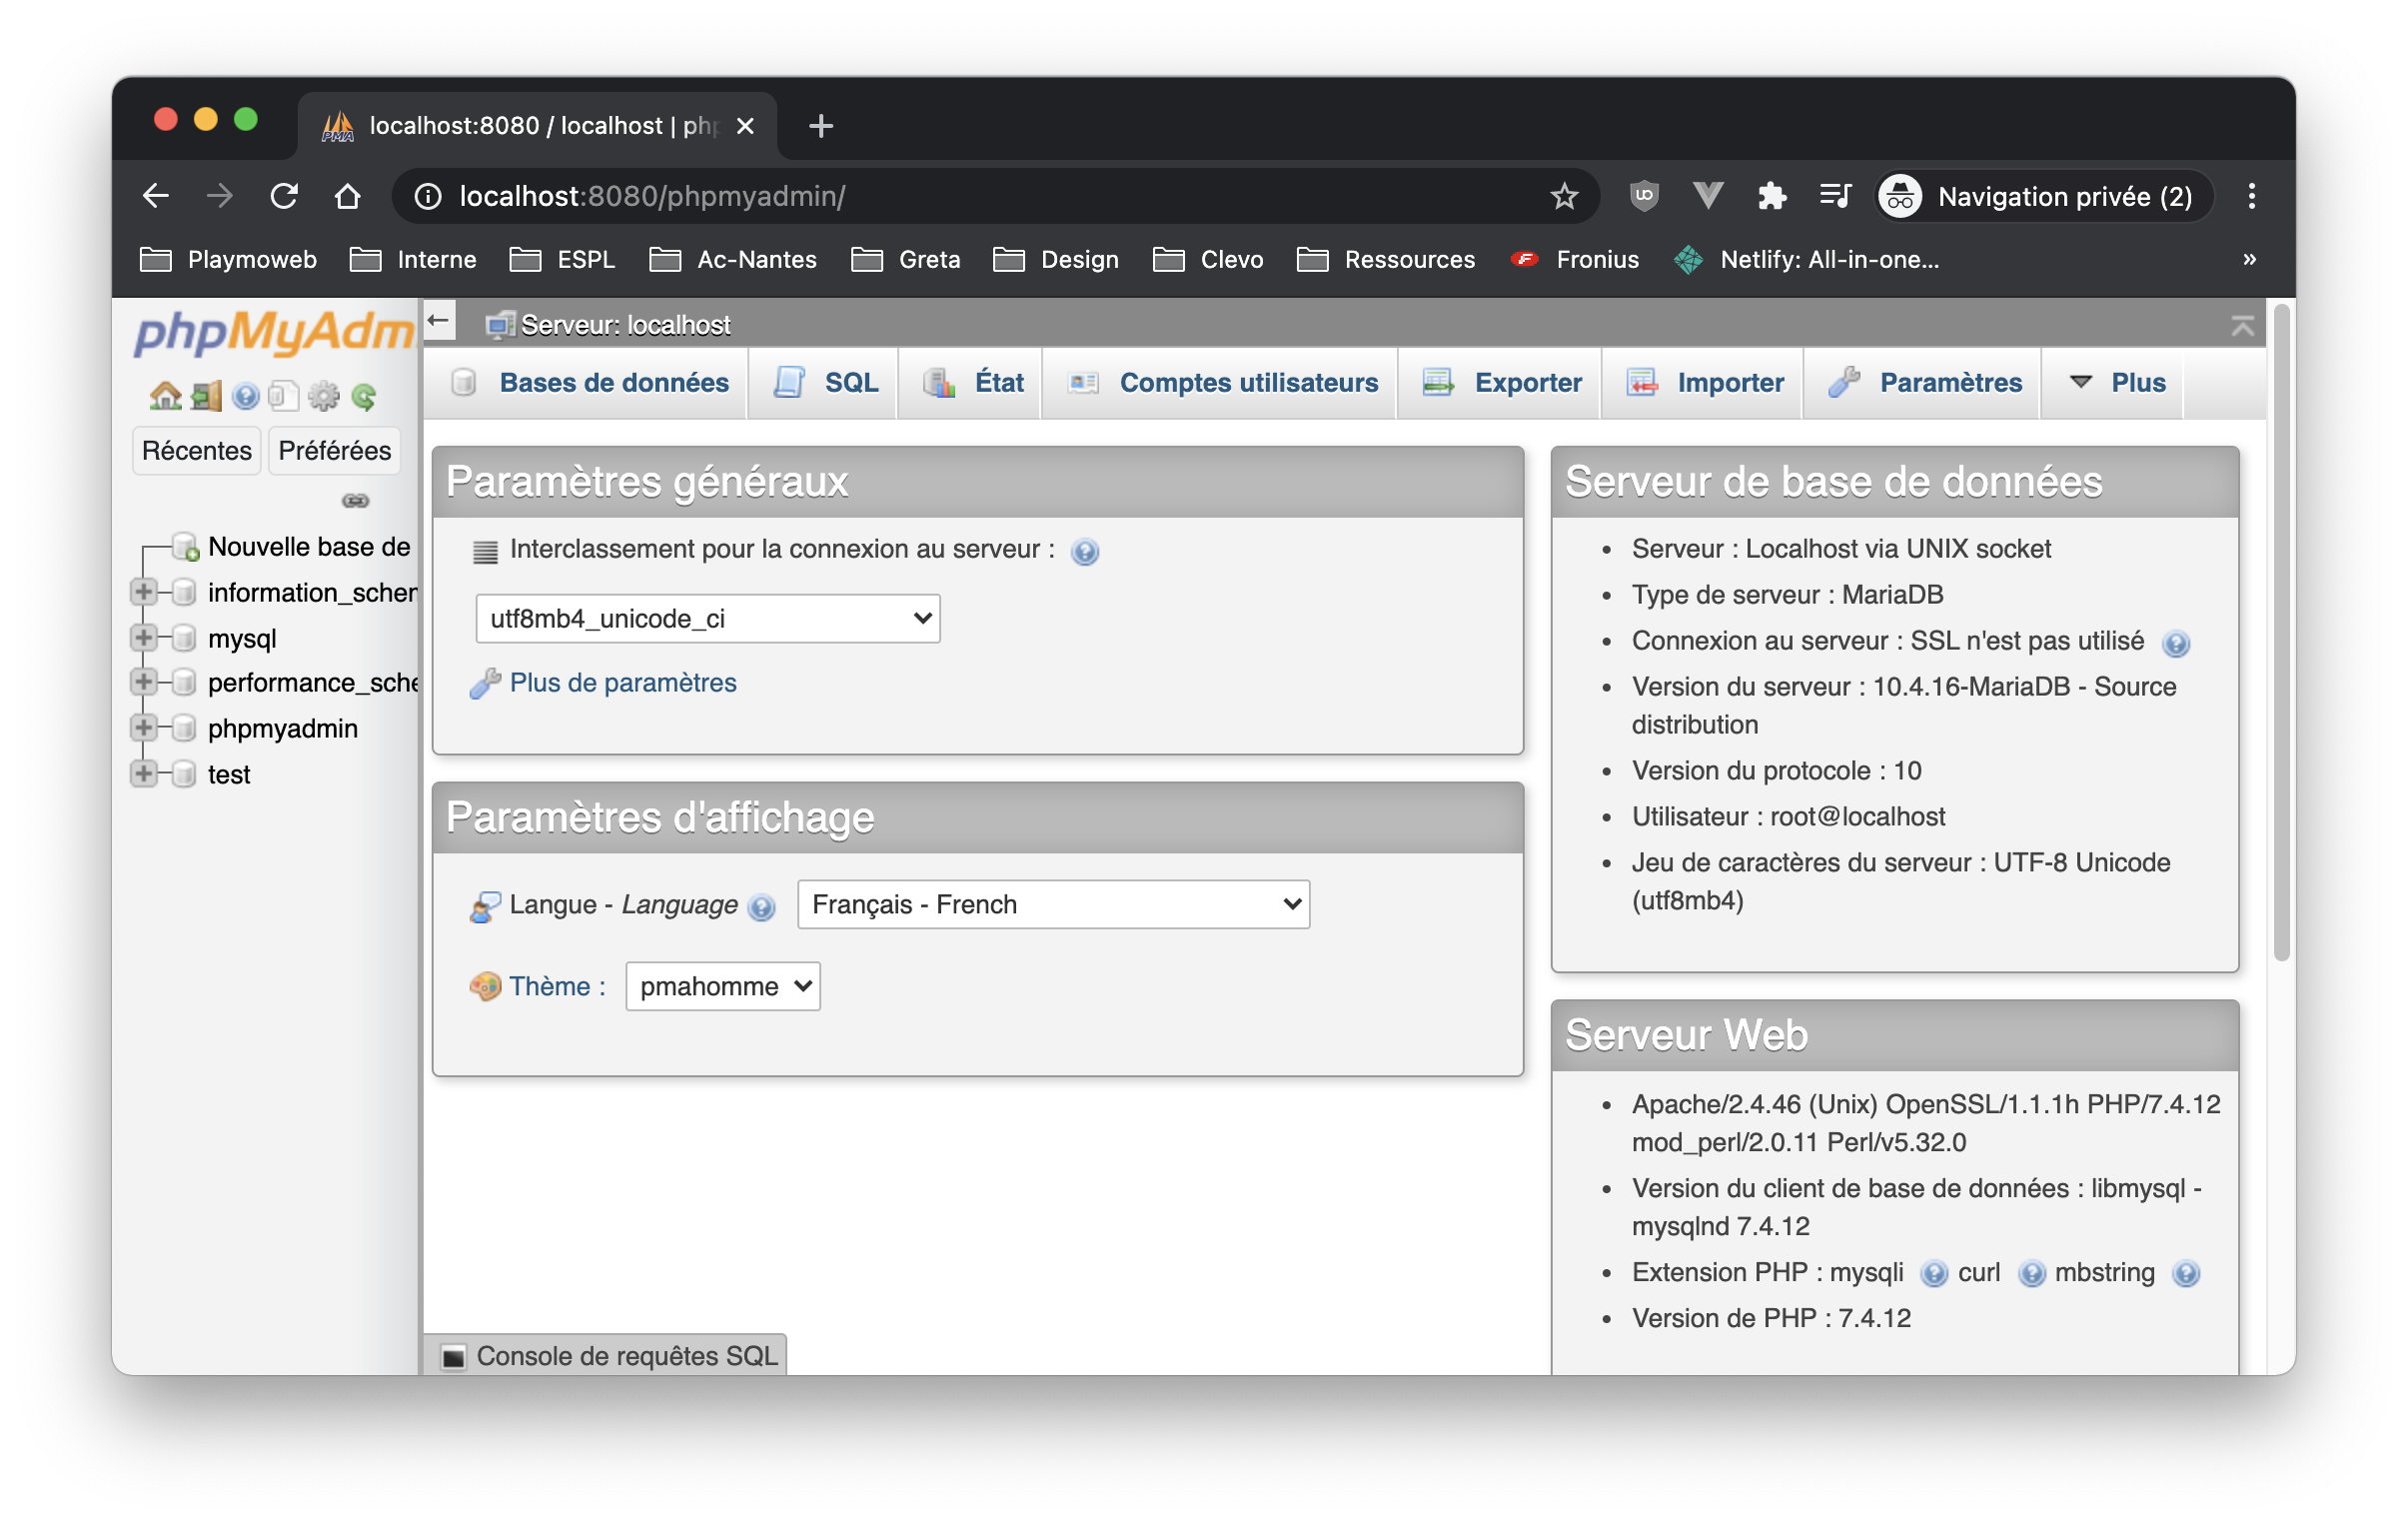
Task: Click the documentation page icon in sidebar
Action: (284, 396)
